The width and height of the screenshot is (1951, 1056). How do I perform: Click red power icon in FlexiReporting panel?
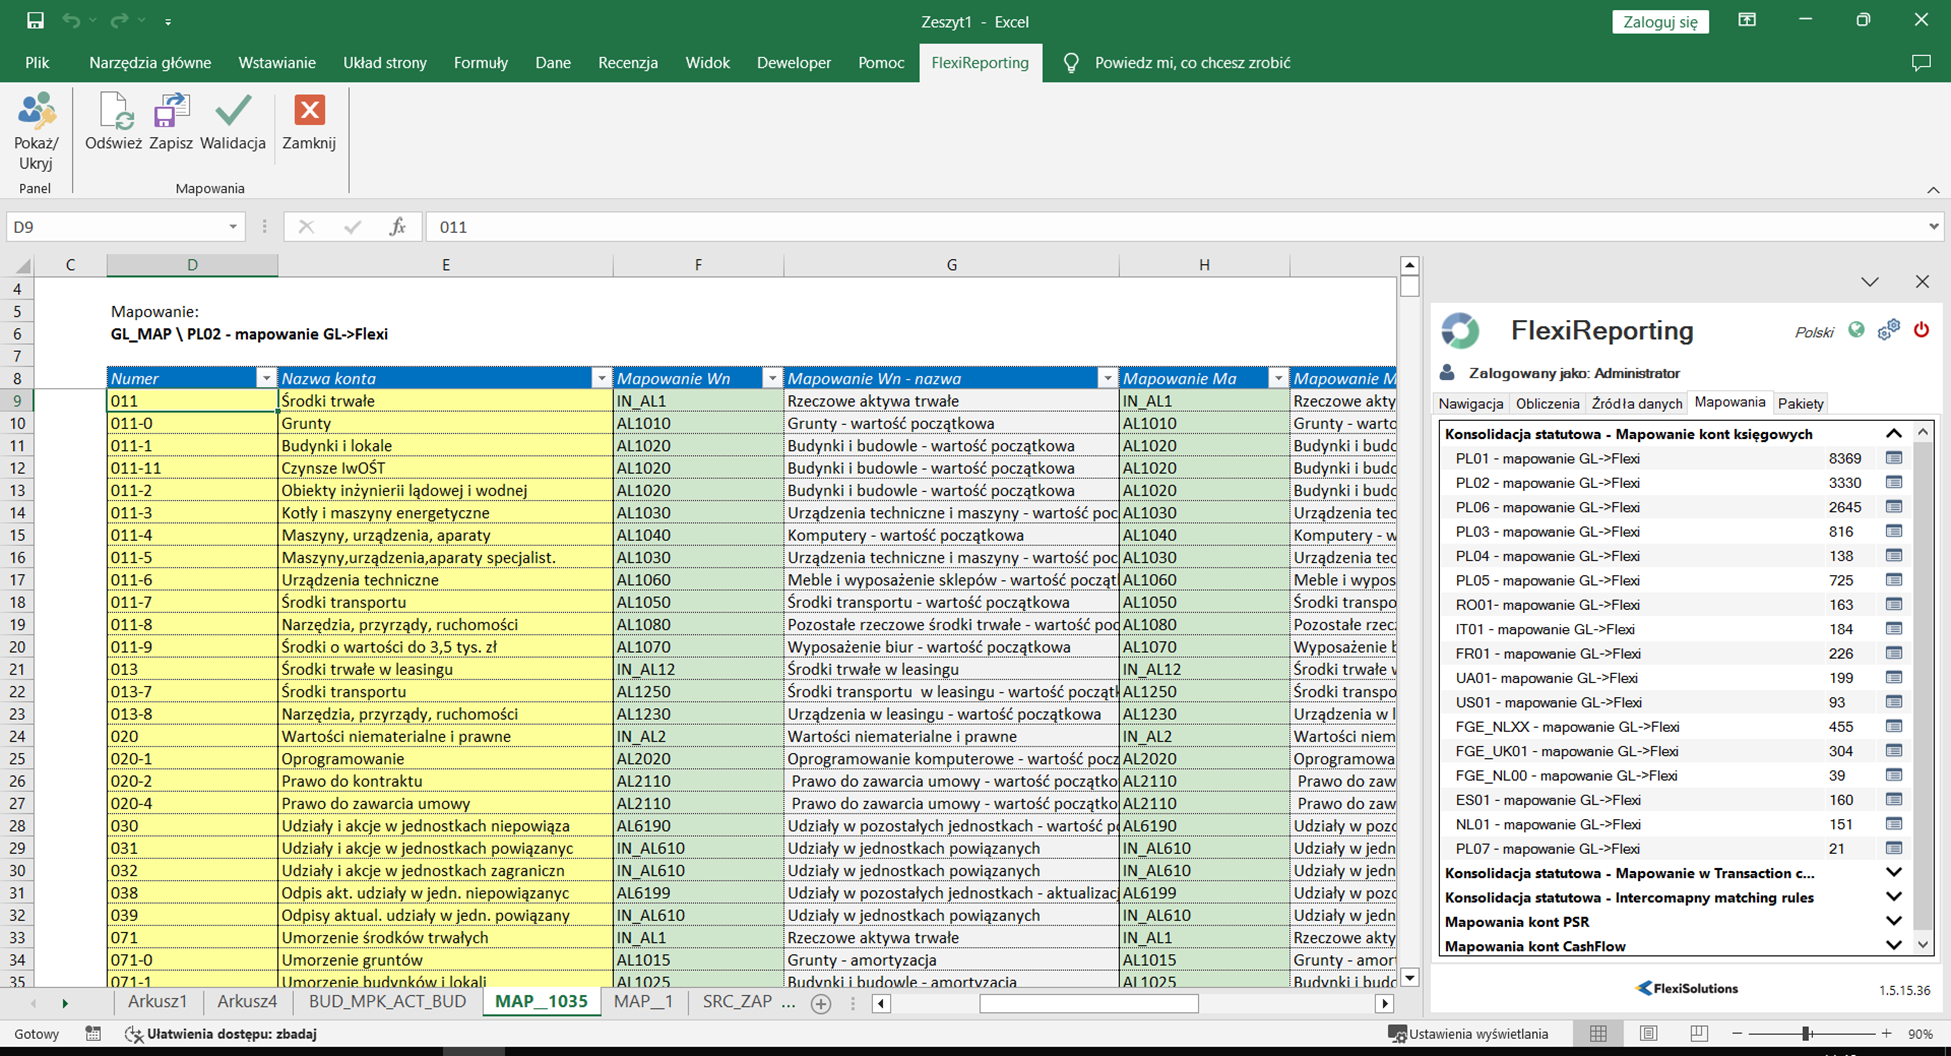(1921, 330)
